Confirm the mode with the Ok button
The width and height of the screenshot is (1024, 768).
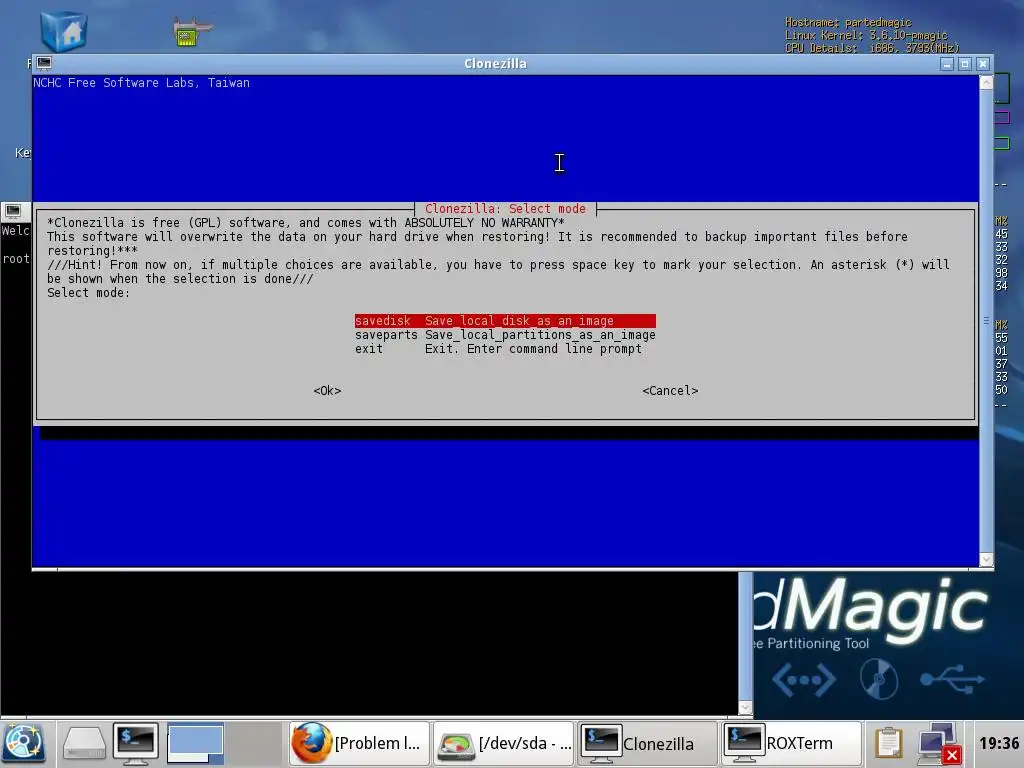(x=327, y=391)
